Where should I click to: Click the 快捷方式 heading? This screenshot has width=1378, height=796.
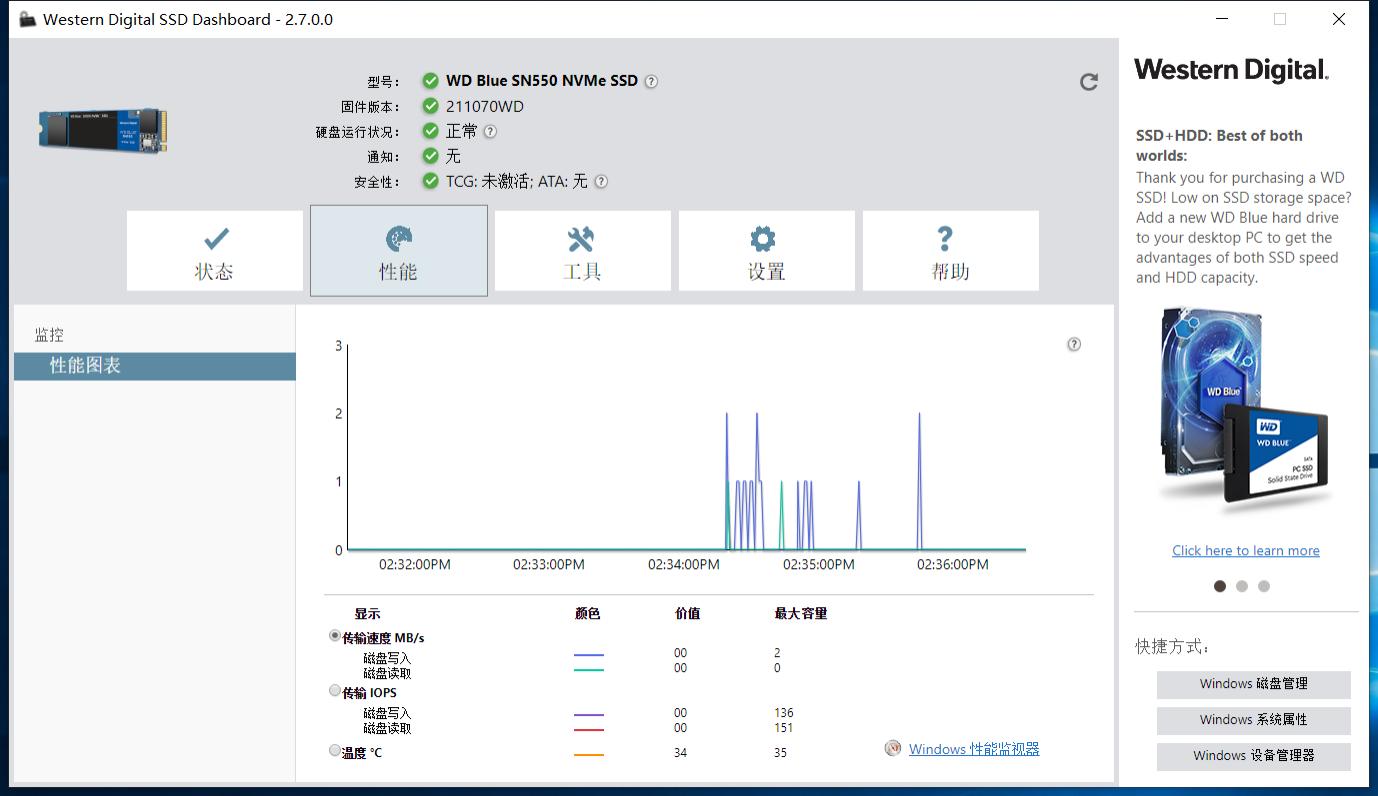(x=1171, y=647)
